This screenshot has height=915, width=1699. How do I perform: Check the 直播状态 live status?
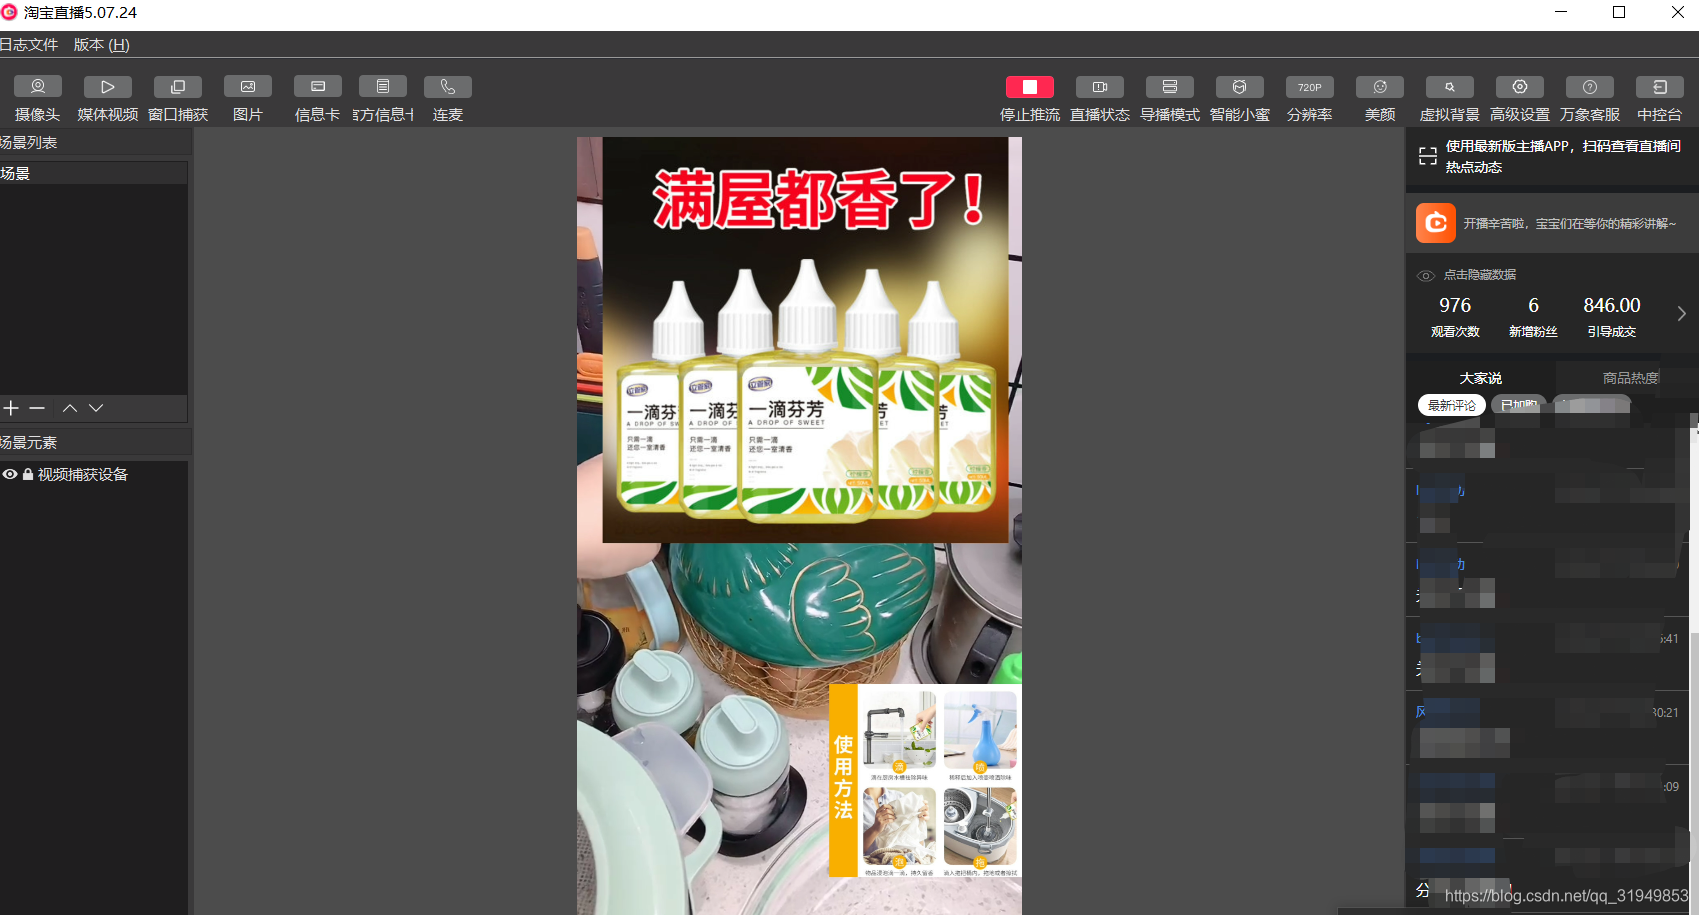[1100, 87]
